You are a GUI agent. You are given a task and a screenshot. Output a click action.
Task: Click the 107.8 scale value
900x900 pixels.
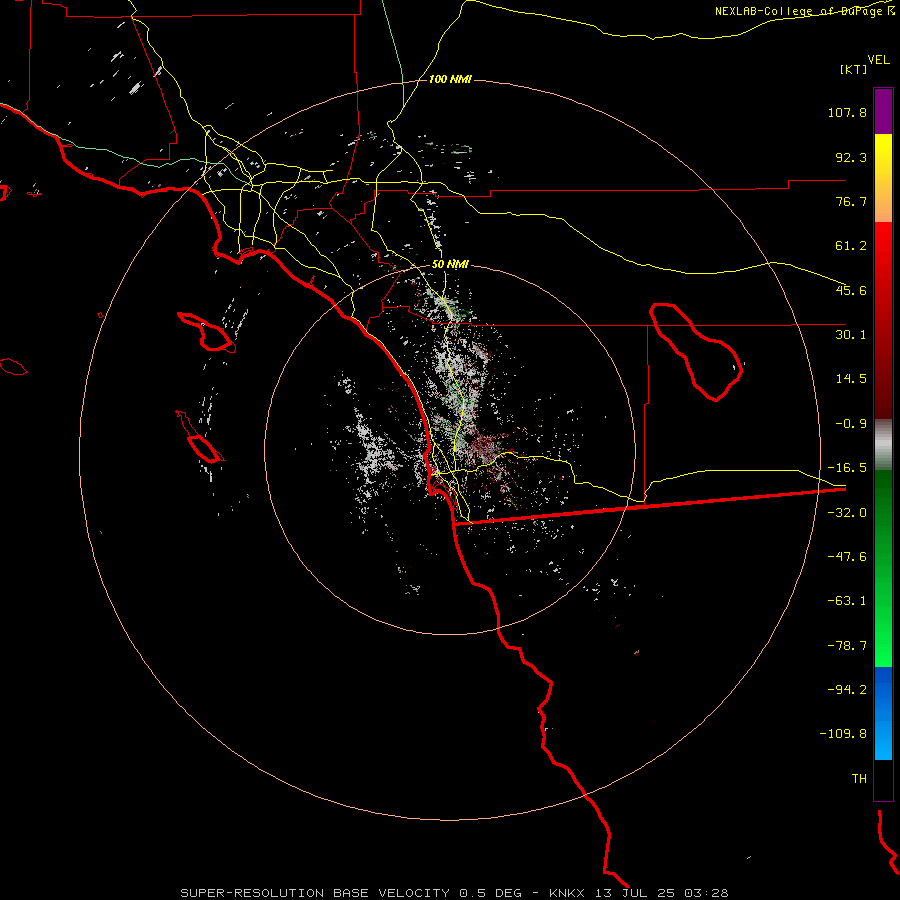[847, 112]
